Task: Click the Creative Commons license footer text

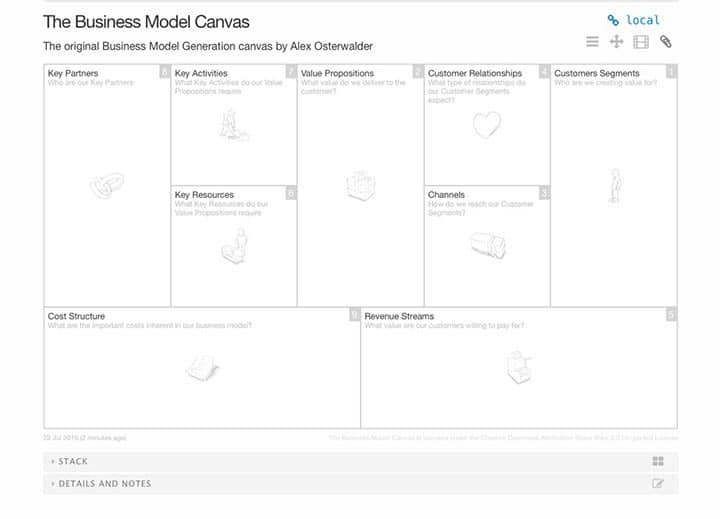Action: pyautogui.click(x=502, y=437)
